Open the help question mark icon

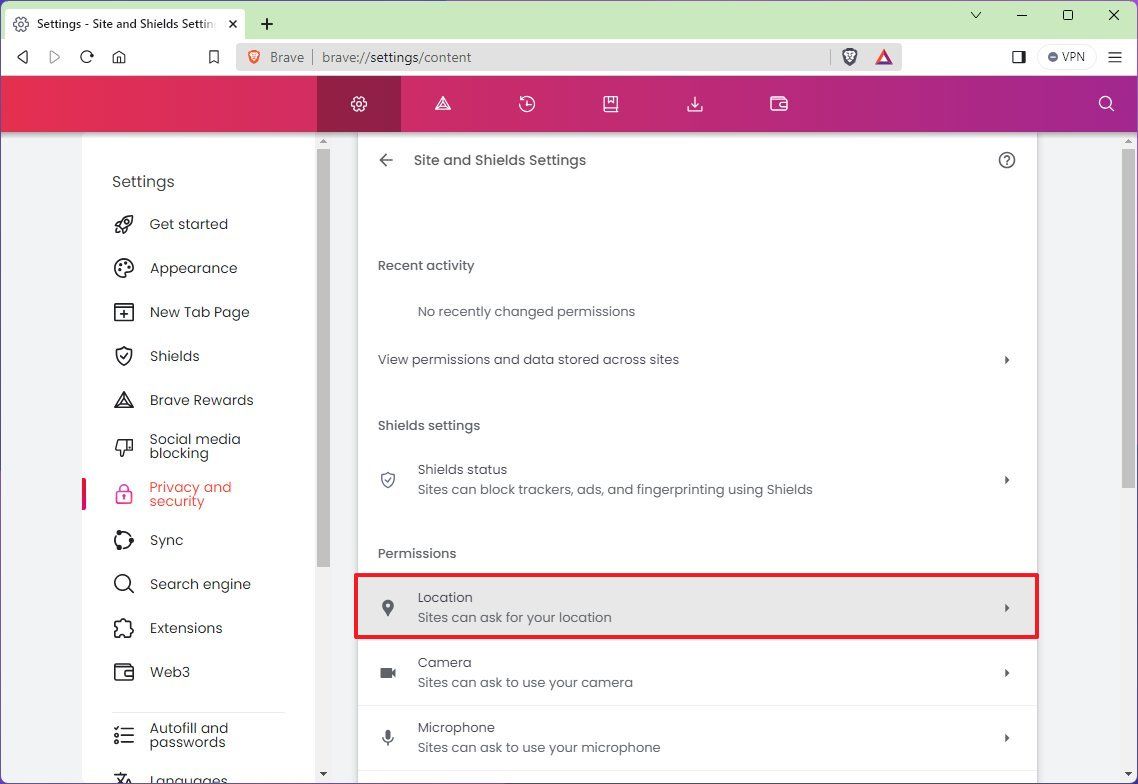point(1007,160)
